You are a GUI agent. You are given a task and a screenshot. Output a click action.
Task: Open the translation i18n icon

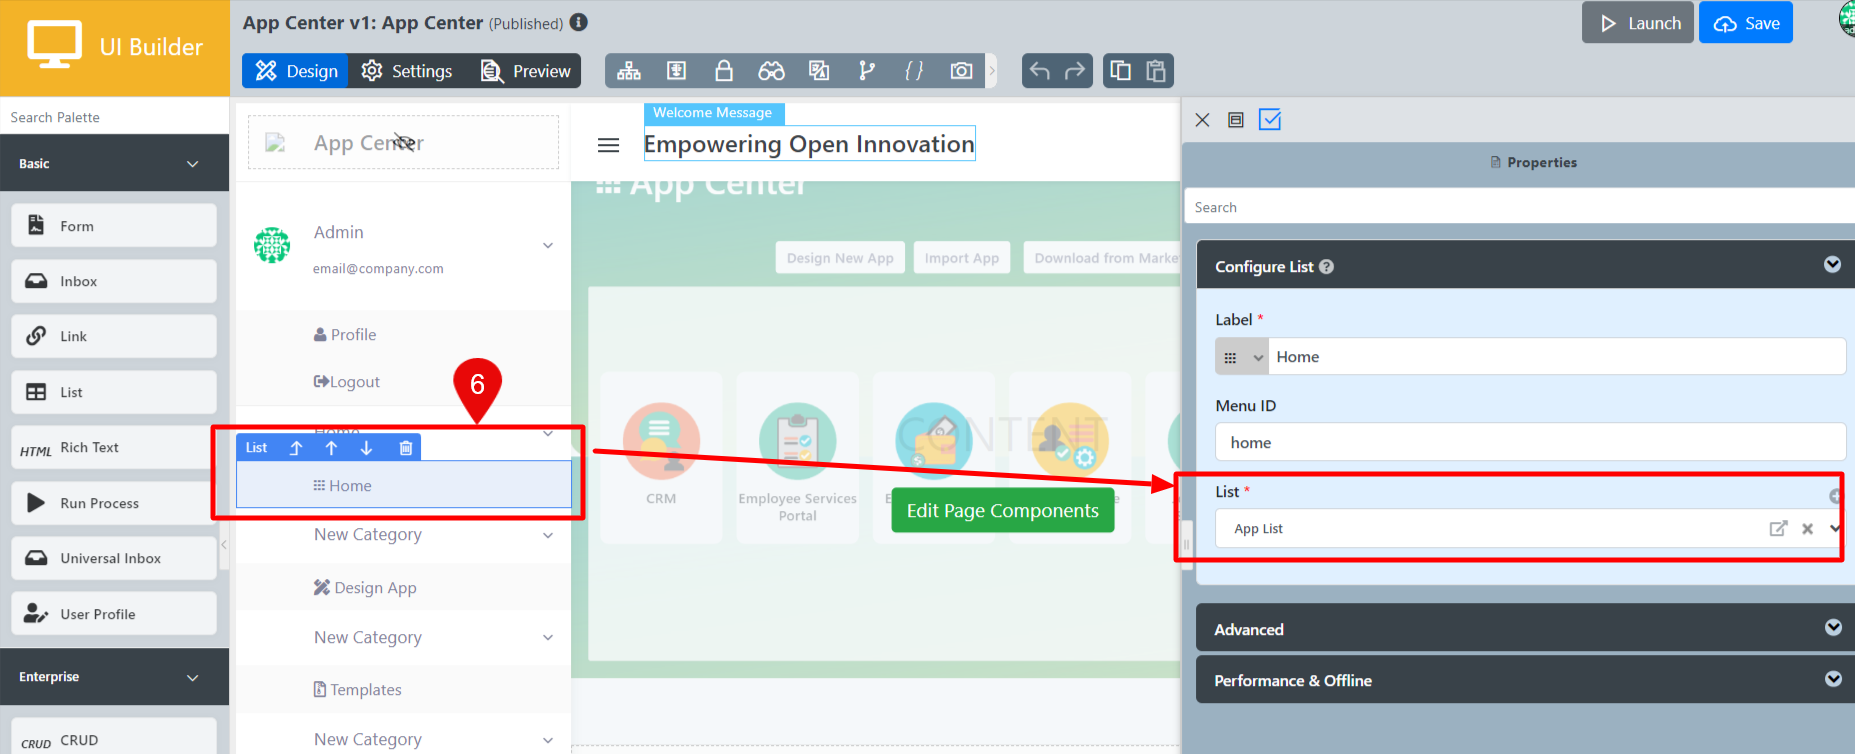(x=819, y=71)
